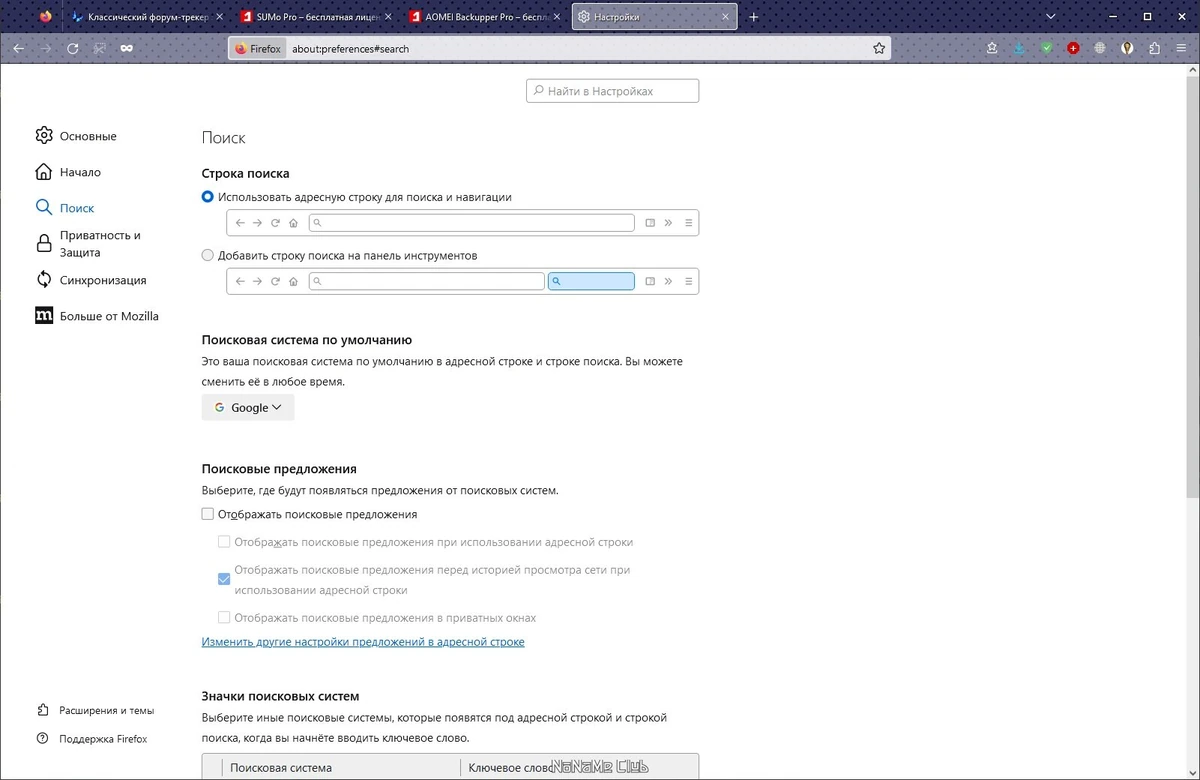Switch to AOMEI Backupper Pro tab
The width and height of the screenshot is (1200, 780).
pos(487,17)
